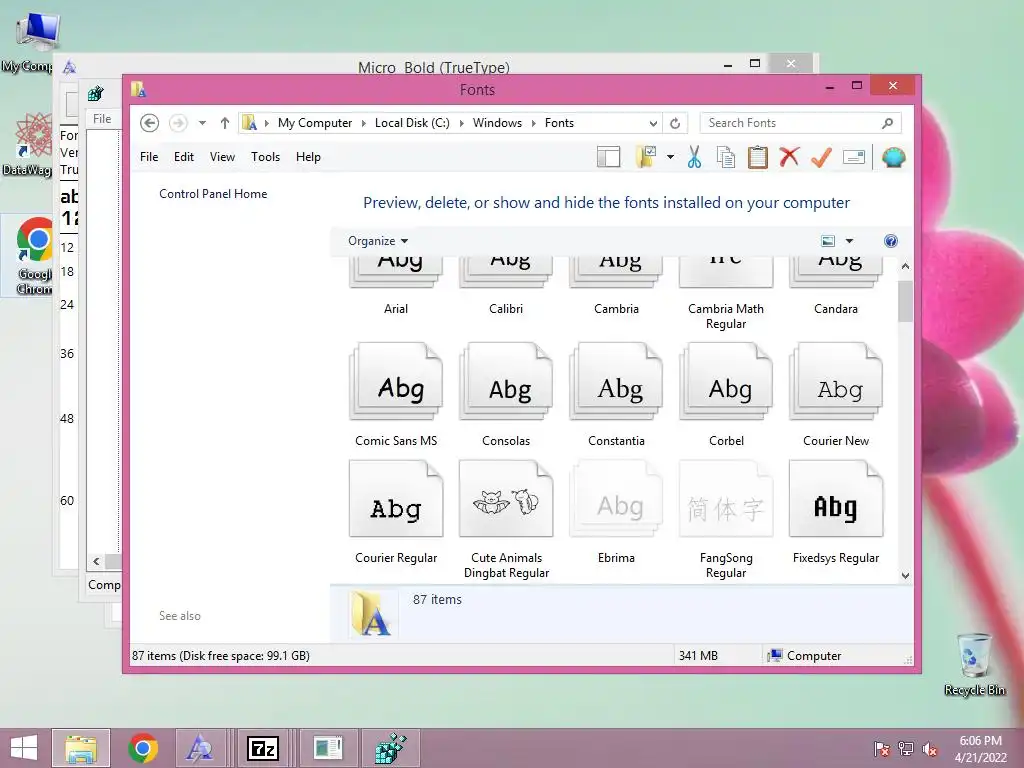Select the Courier New font family
This screenshot has height=768, width=1024.
(836, 395)
